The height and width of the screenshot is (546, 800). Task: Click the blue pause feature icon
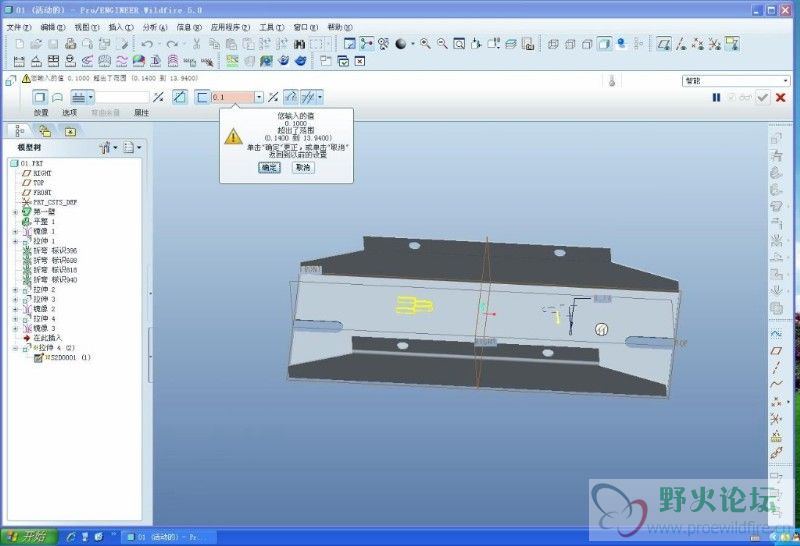click(716, 97)
